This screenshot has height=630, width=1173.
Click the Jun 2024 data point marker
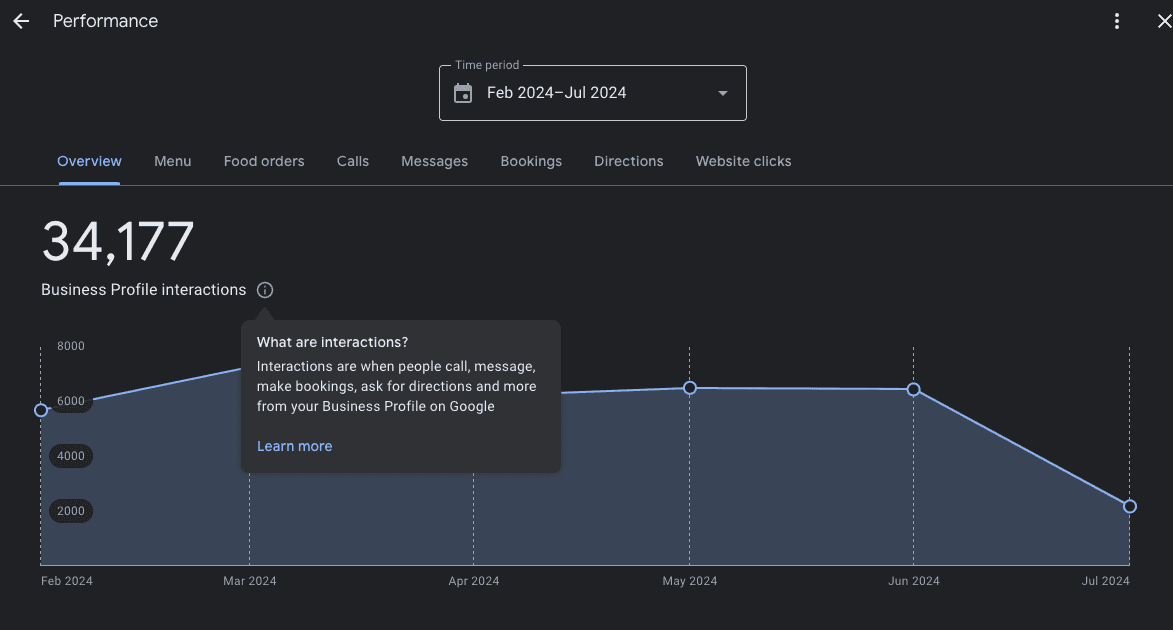[913, 389]
